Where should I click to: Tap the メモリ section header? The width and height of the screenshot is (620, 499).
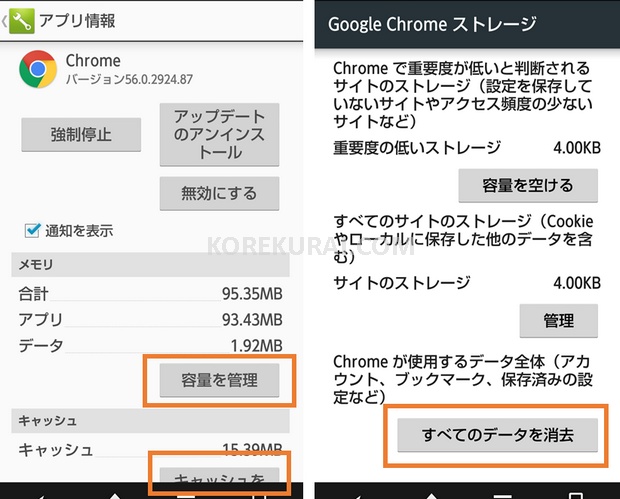click(x=150, y=265)
